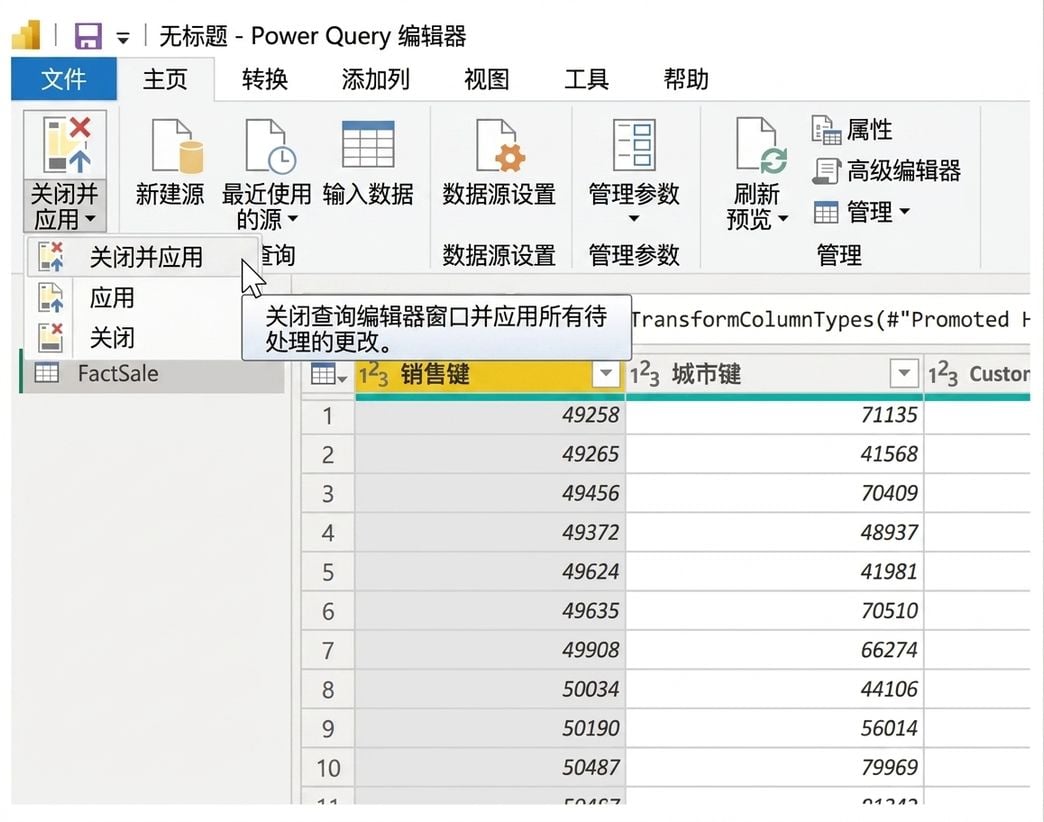Viewport: 1044px width, 822px height.
Task: Select row number 10
Action: 328,768
